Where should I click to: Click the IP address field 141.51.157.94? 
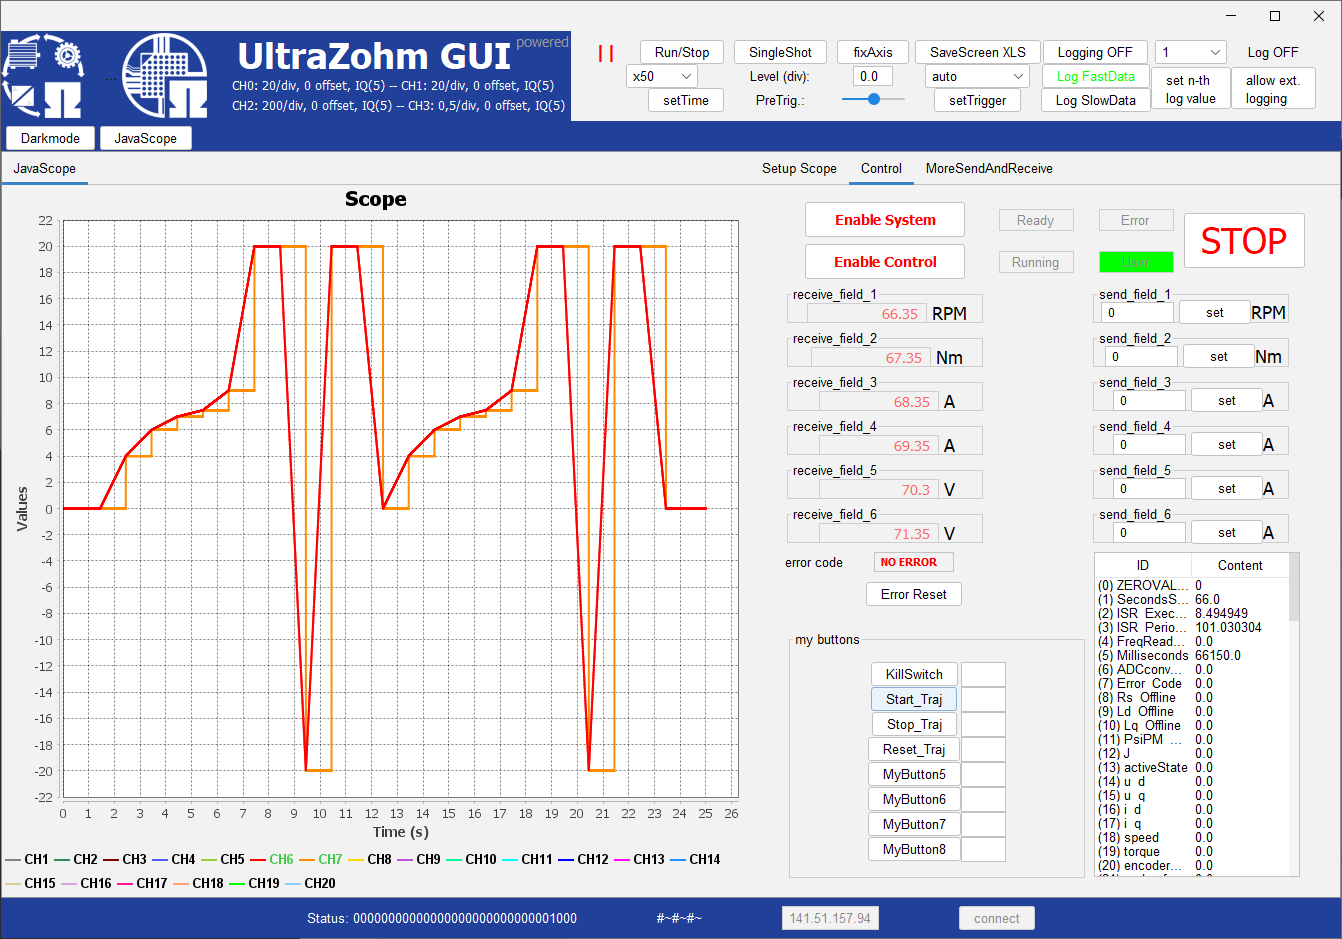point(830,918)
